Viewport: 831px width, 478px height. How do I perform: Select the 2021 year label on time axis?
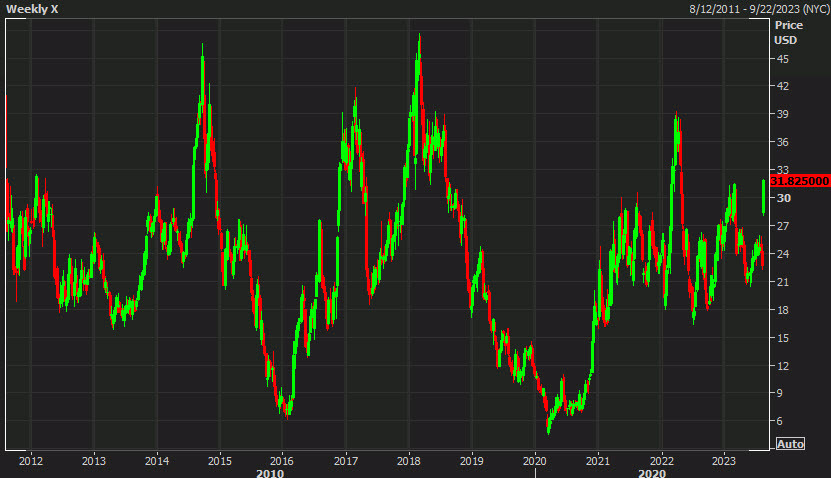pyautogui.click(x=598, y=461)
